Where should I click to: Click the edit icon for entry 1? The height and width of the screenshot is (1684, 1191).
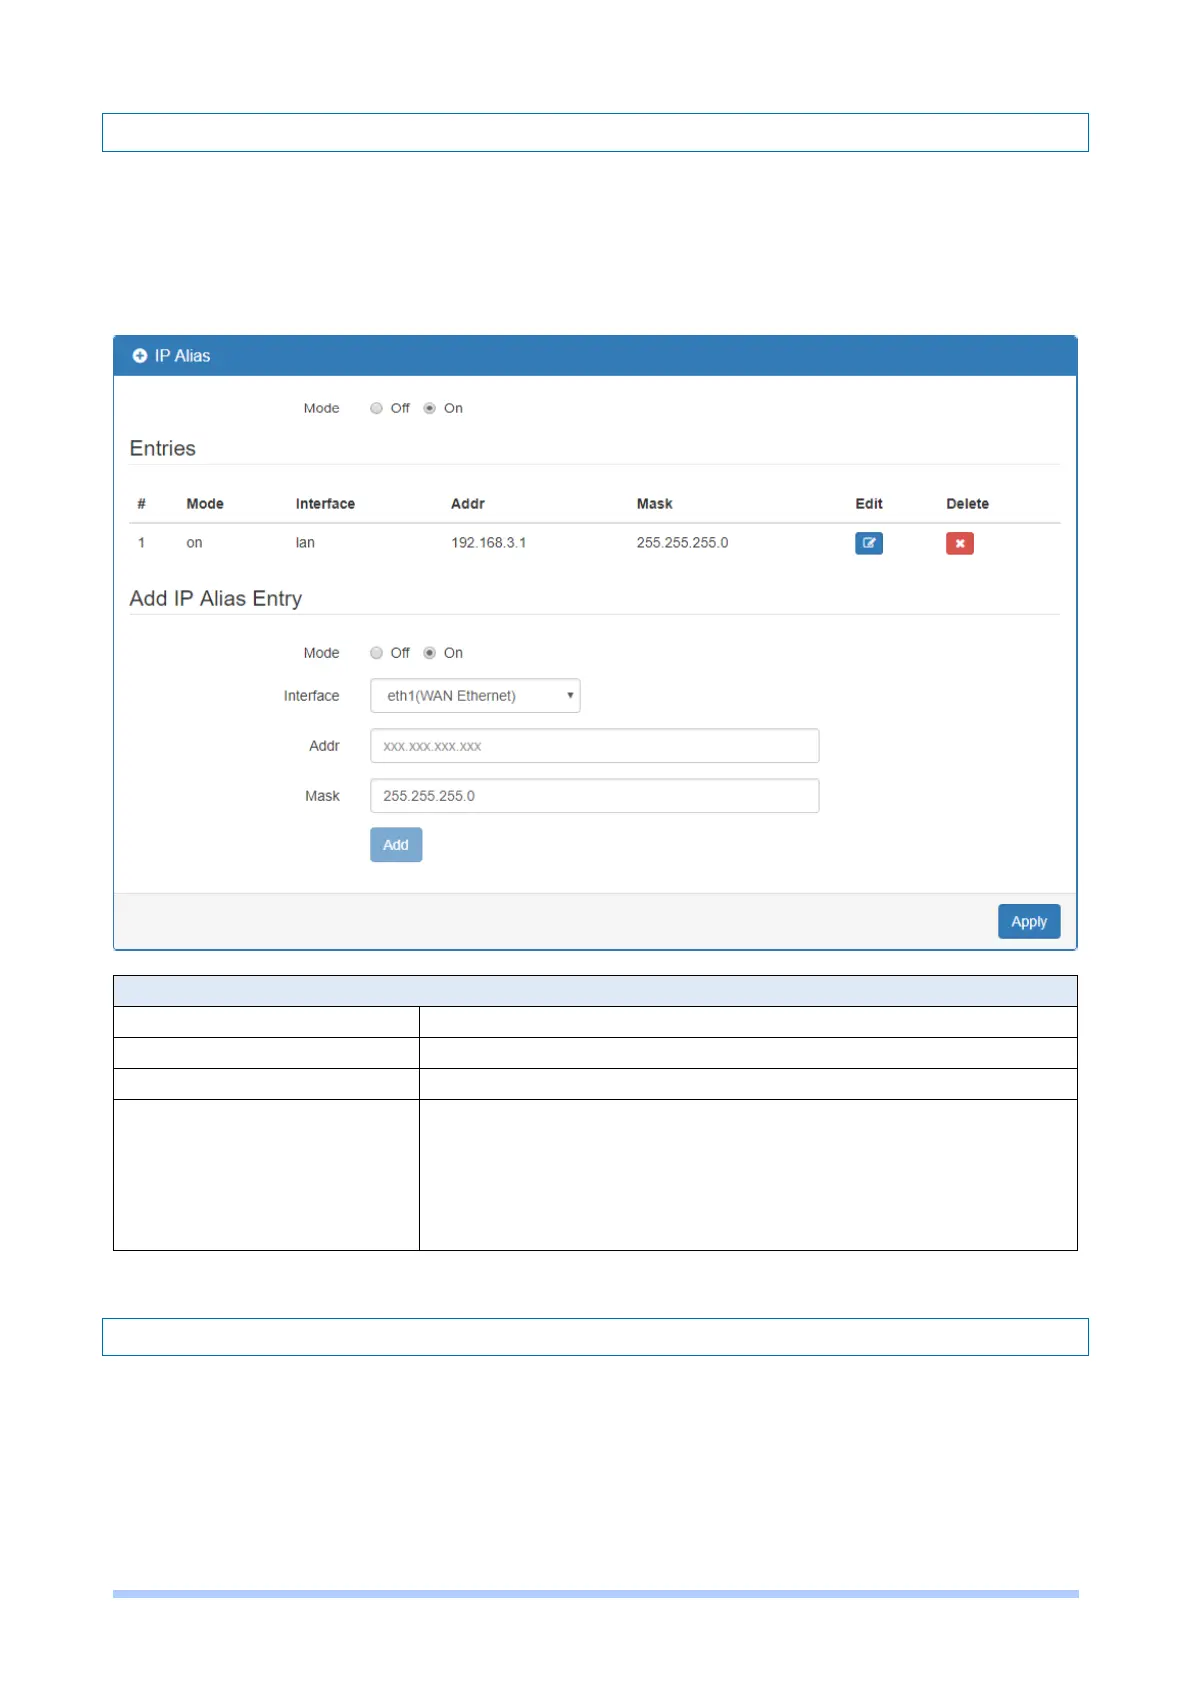coord(868,543)
